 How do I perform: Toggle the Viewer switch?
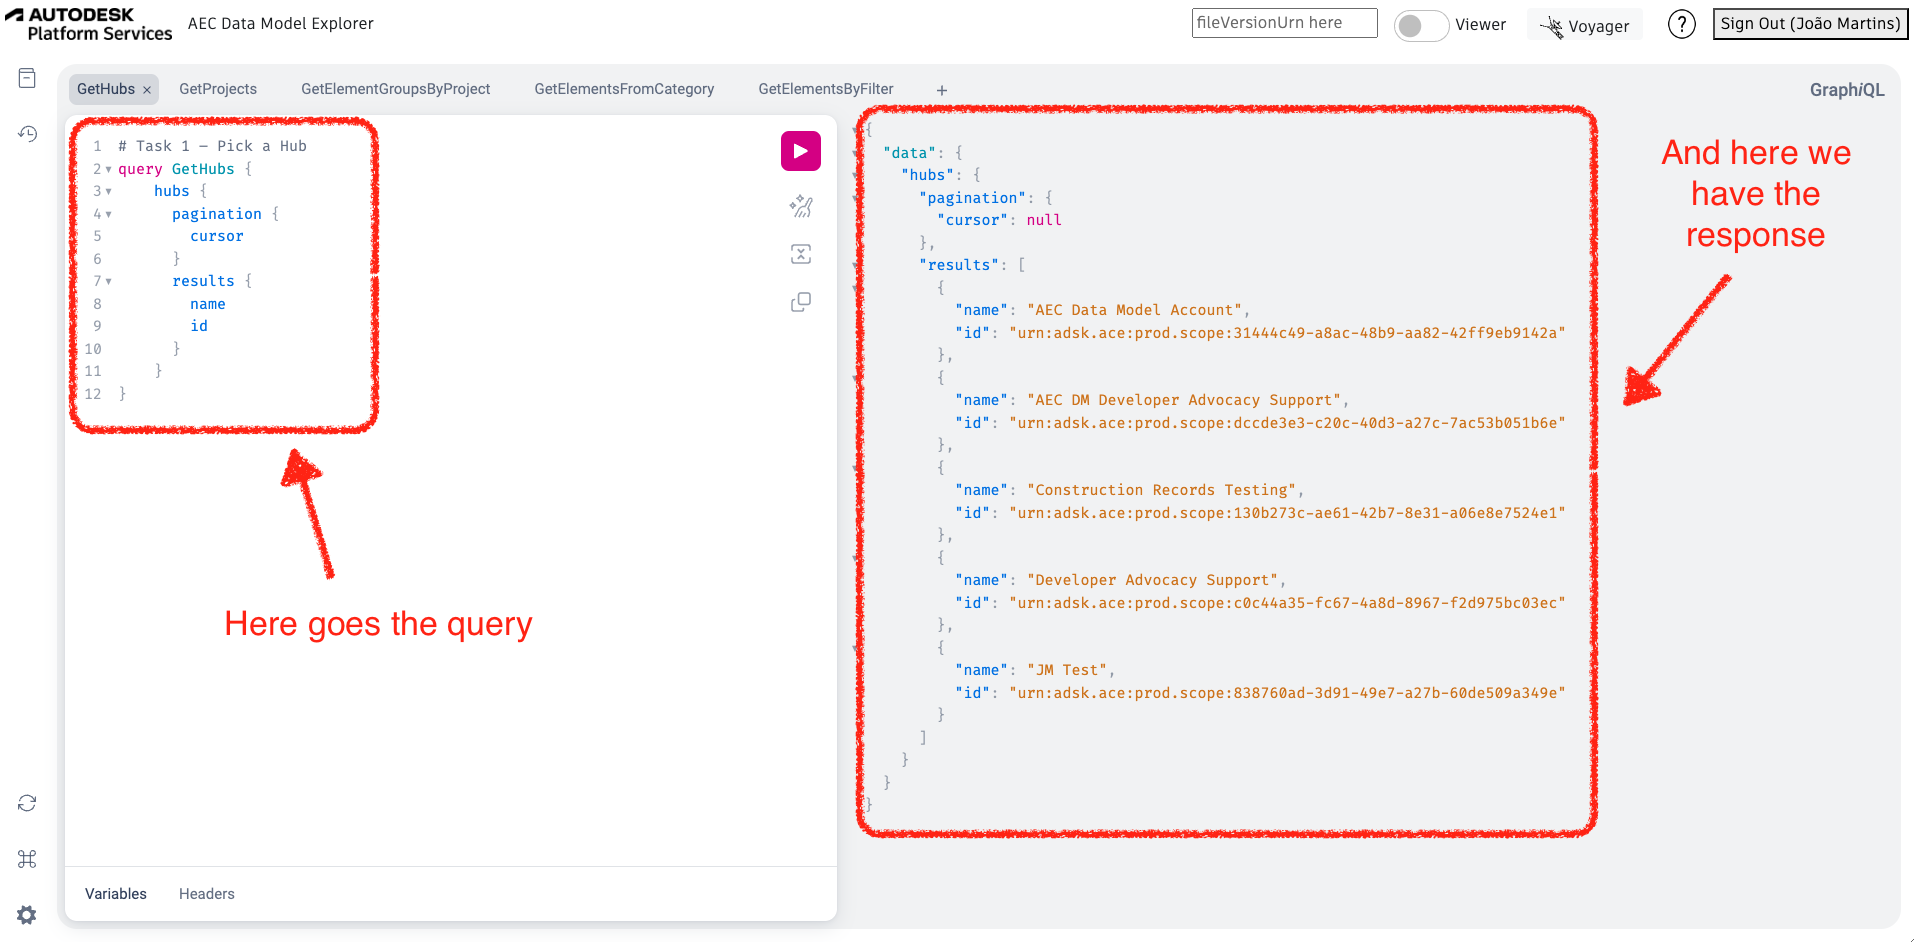point(1421,25)
